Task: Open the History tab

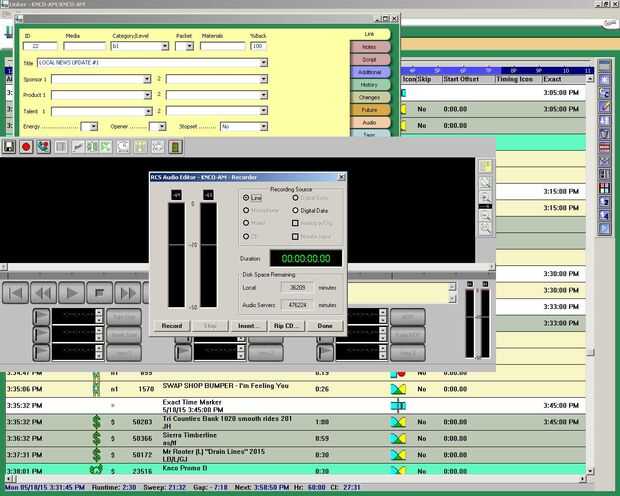Action: 370,85
